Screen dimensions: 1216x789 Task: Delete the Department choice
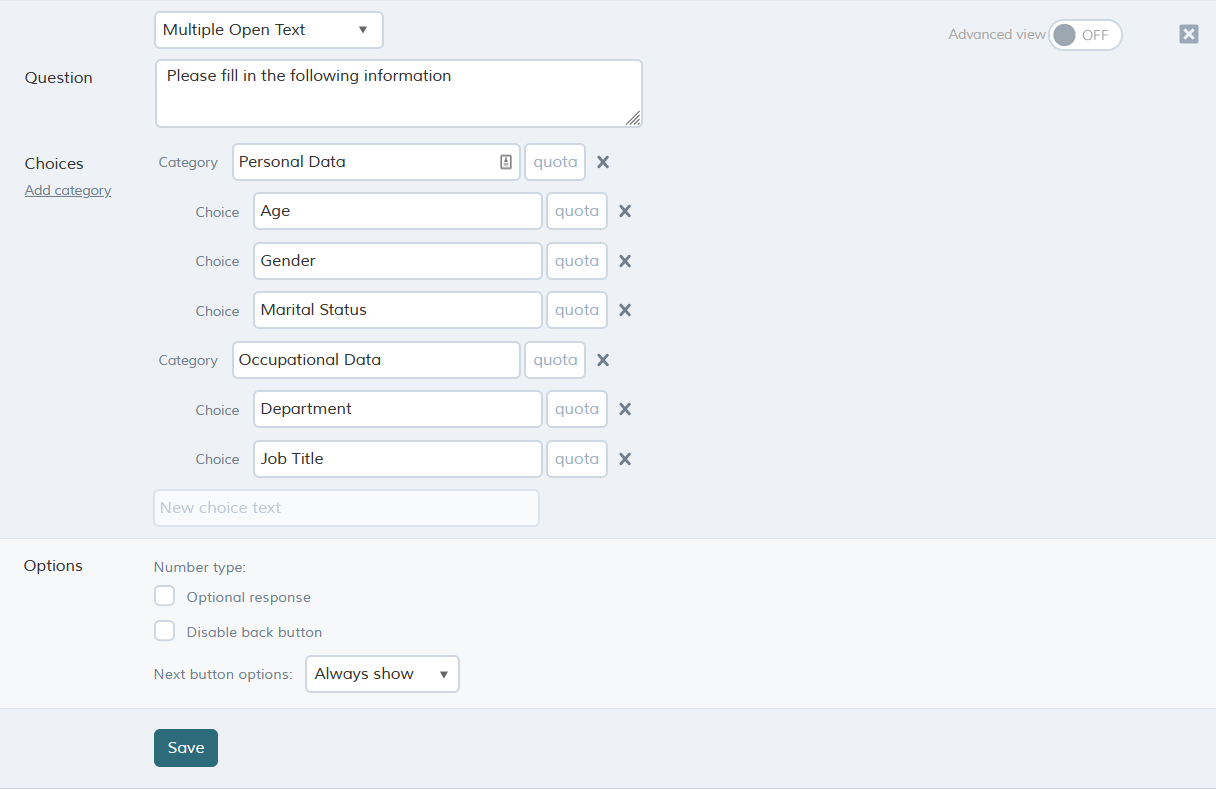625,409
